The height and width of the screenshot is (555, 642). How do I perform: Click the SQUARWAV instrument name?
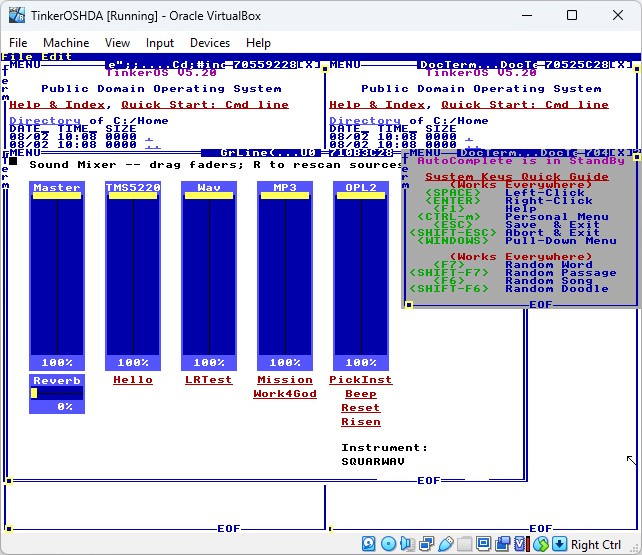(x=373, y=462)
